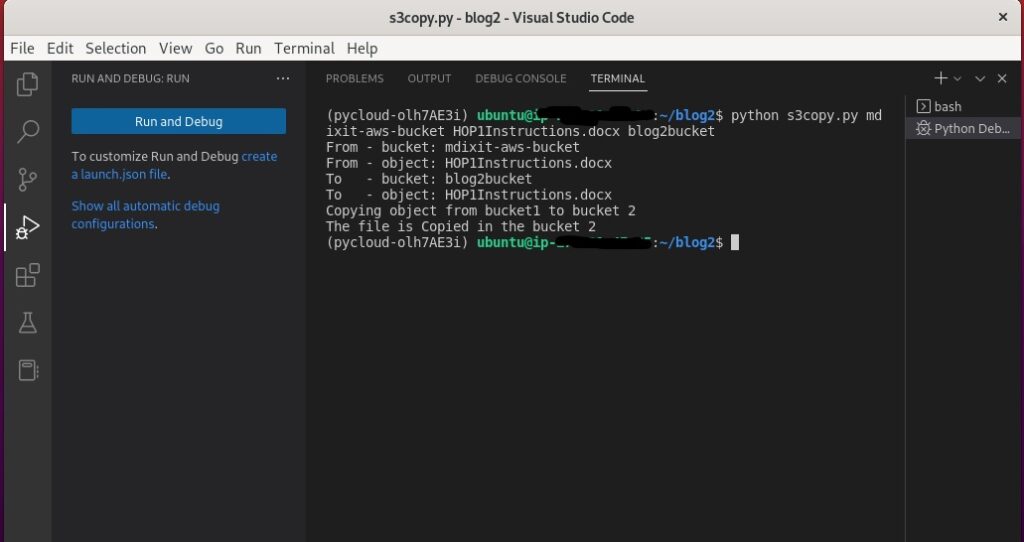Open the Testing flask icon
The height and width of the screenshot is (542, 1024).
pos(27,323)
